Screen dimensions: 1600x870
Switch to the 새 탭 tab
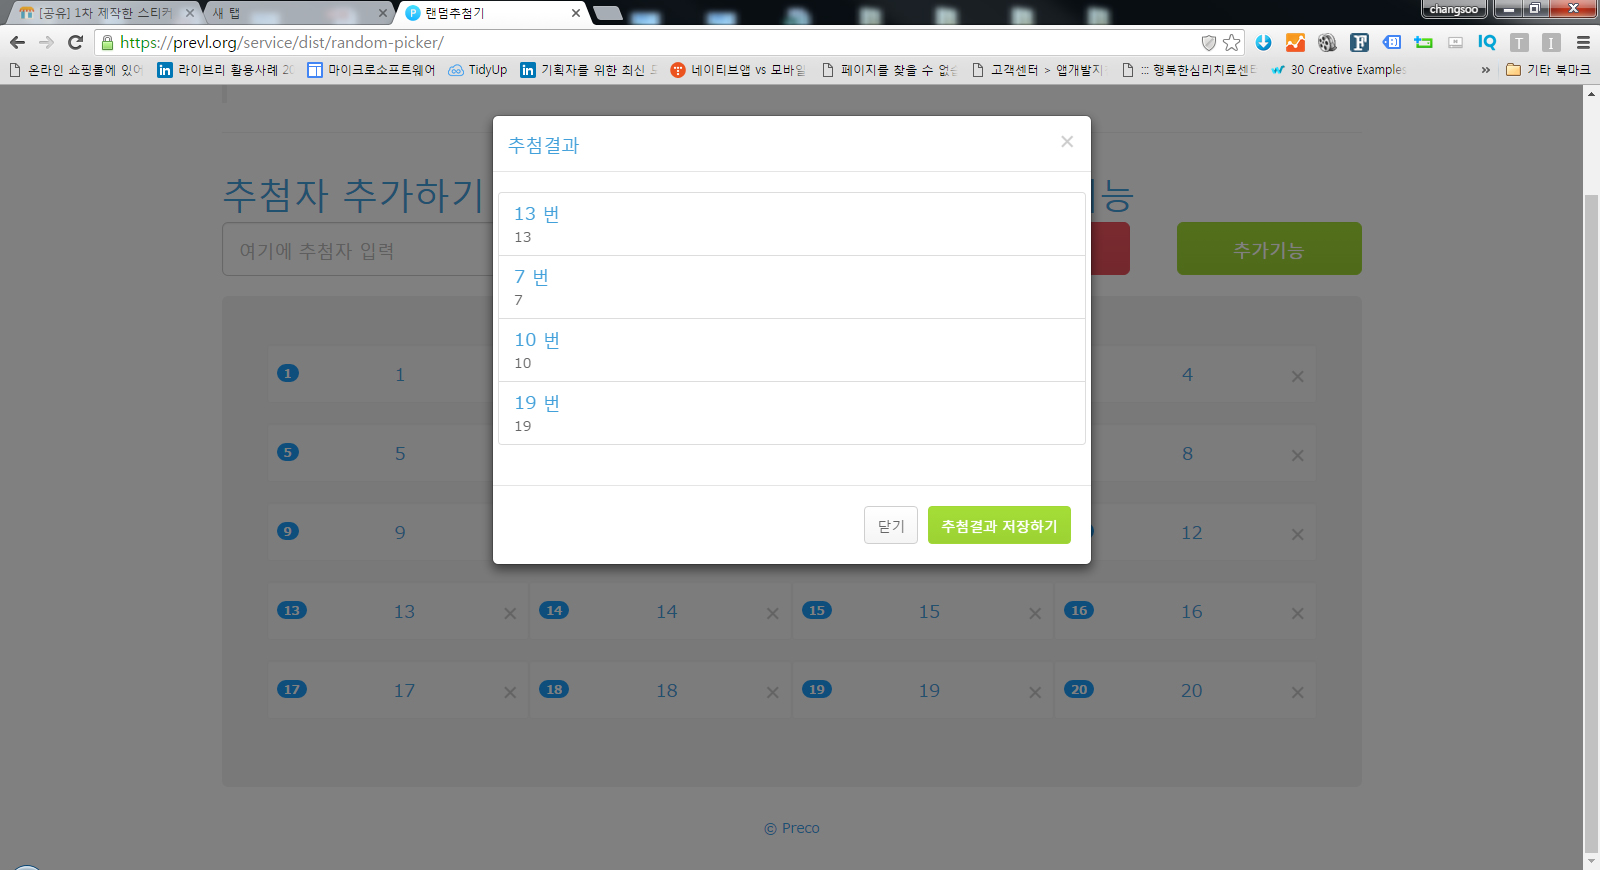(x=290, y=13)
